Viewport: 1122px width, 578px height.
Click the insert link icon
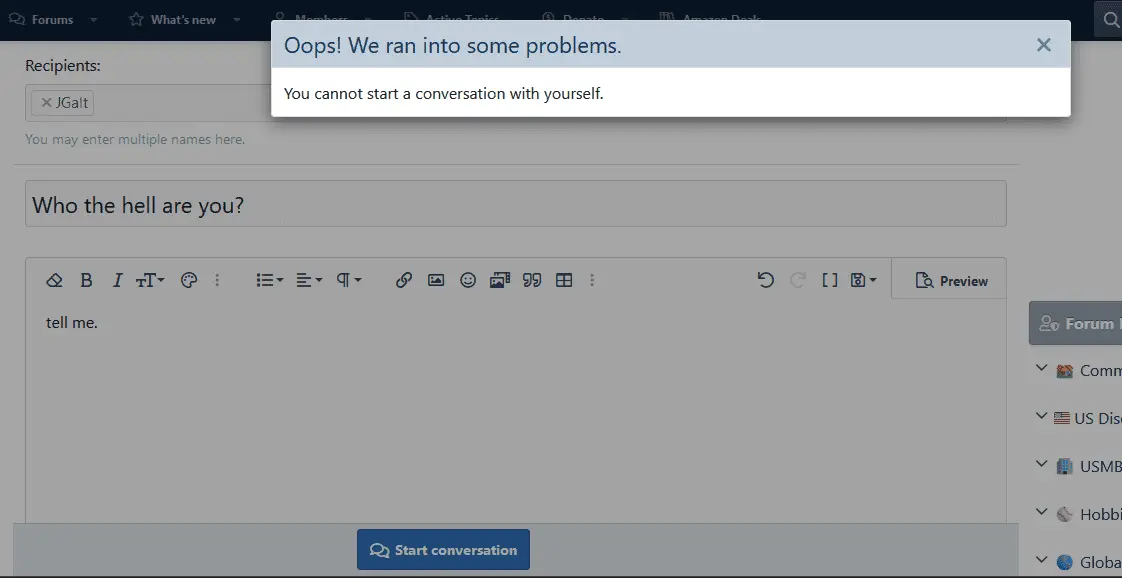click(x=404, y=281)
